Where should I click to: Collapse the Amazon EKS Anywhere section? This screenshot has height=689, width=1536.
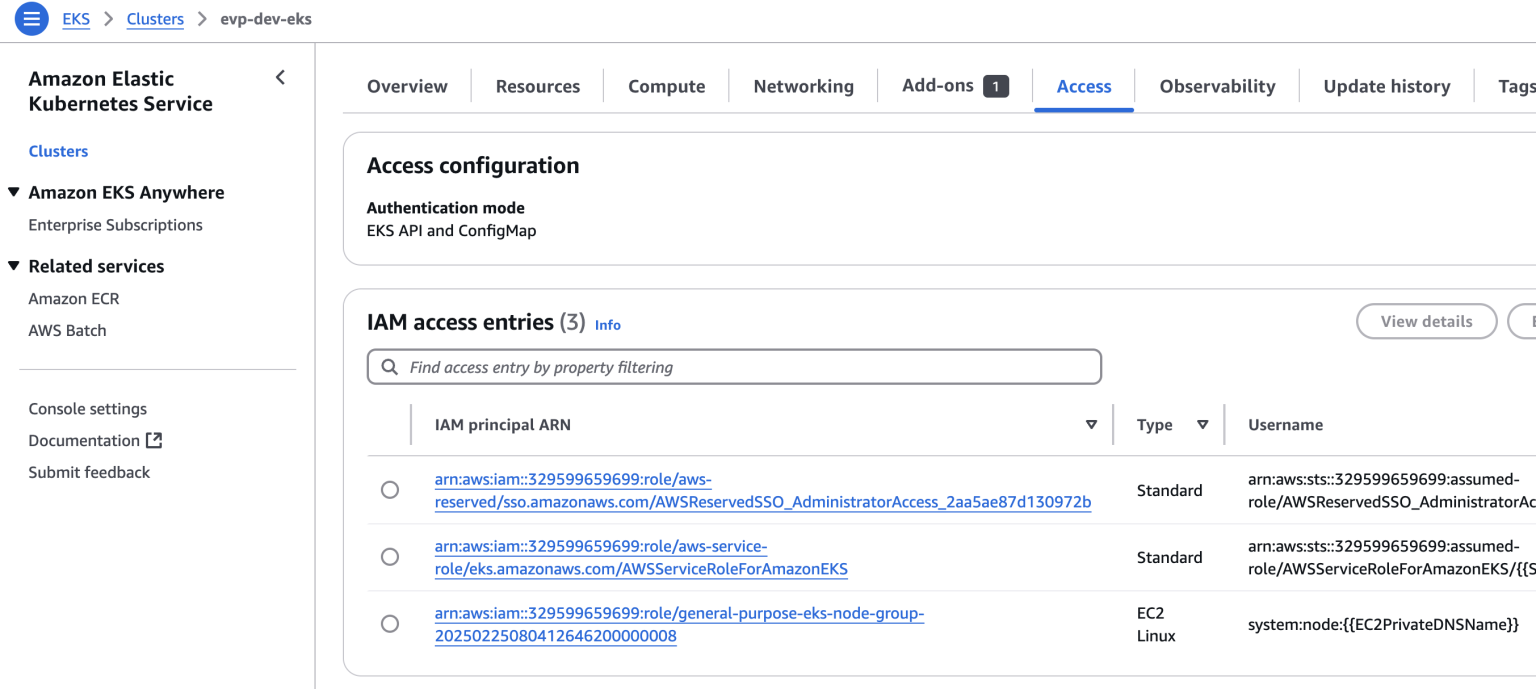pos(14,192)
